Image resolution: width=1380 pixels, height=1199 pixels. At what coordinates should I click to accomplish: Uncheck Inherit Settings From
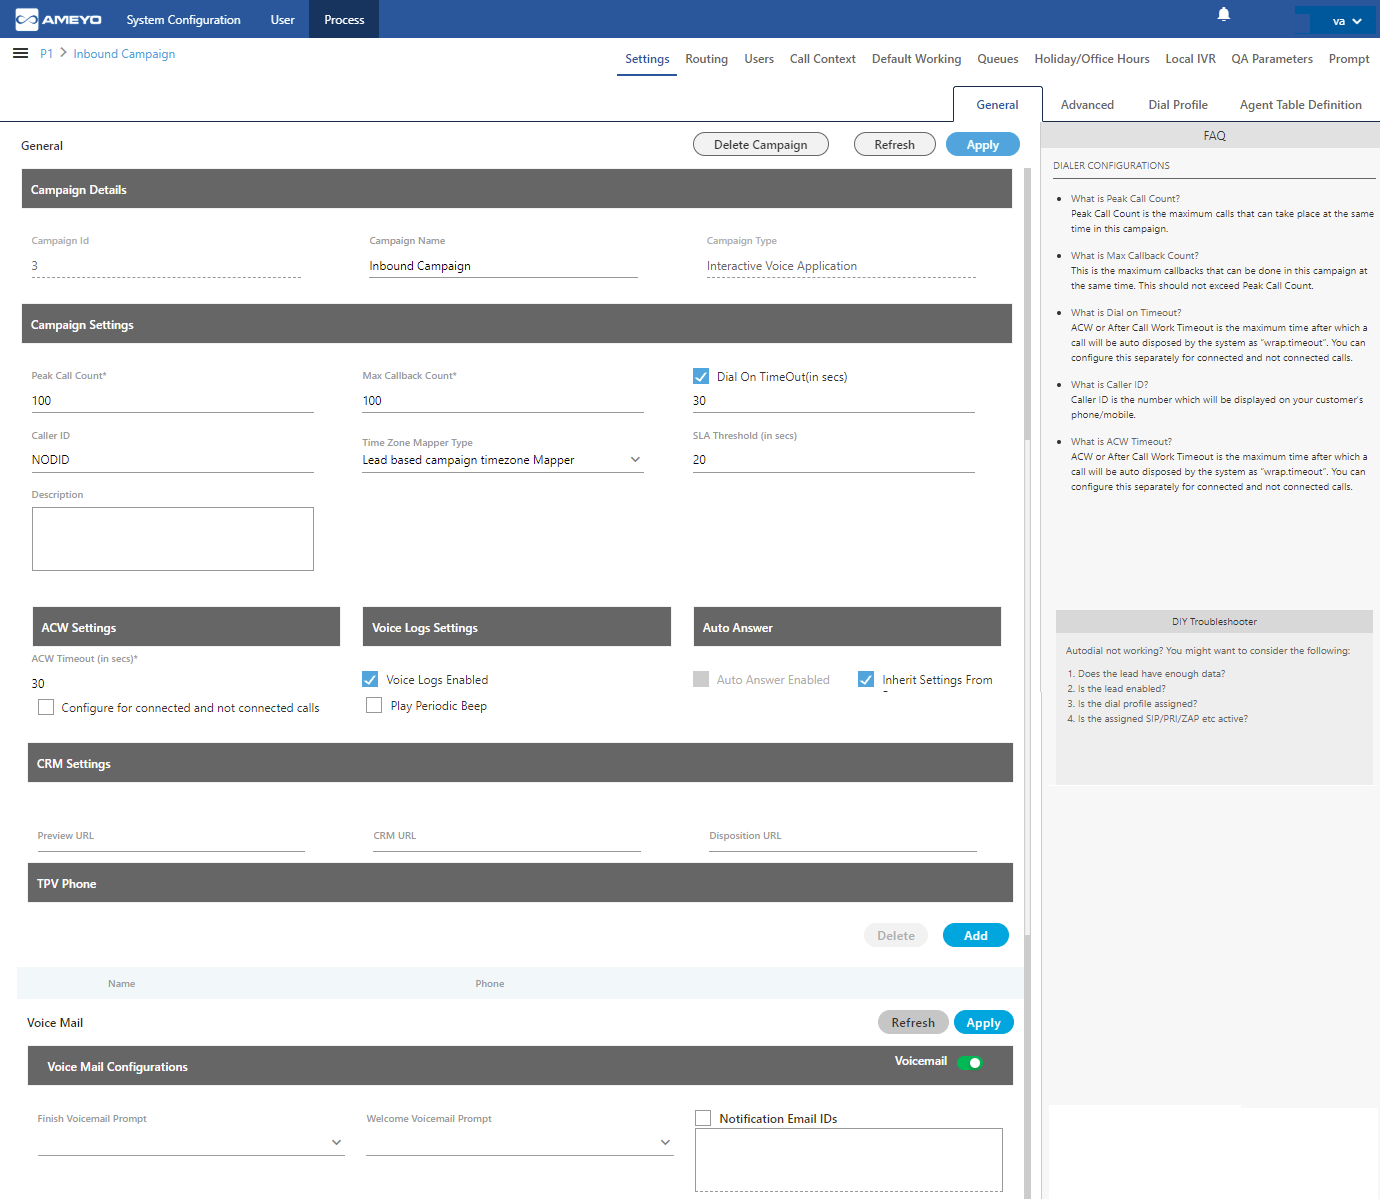point(866,679)
